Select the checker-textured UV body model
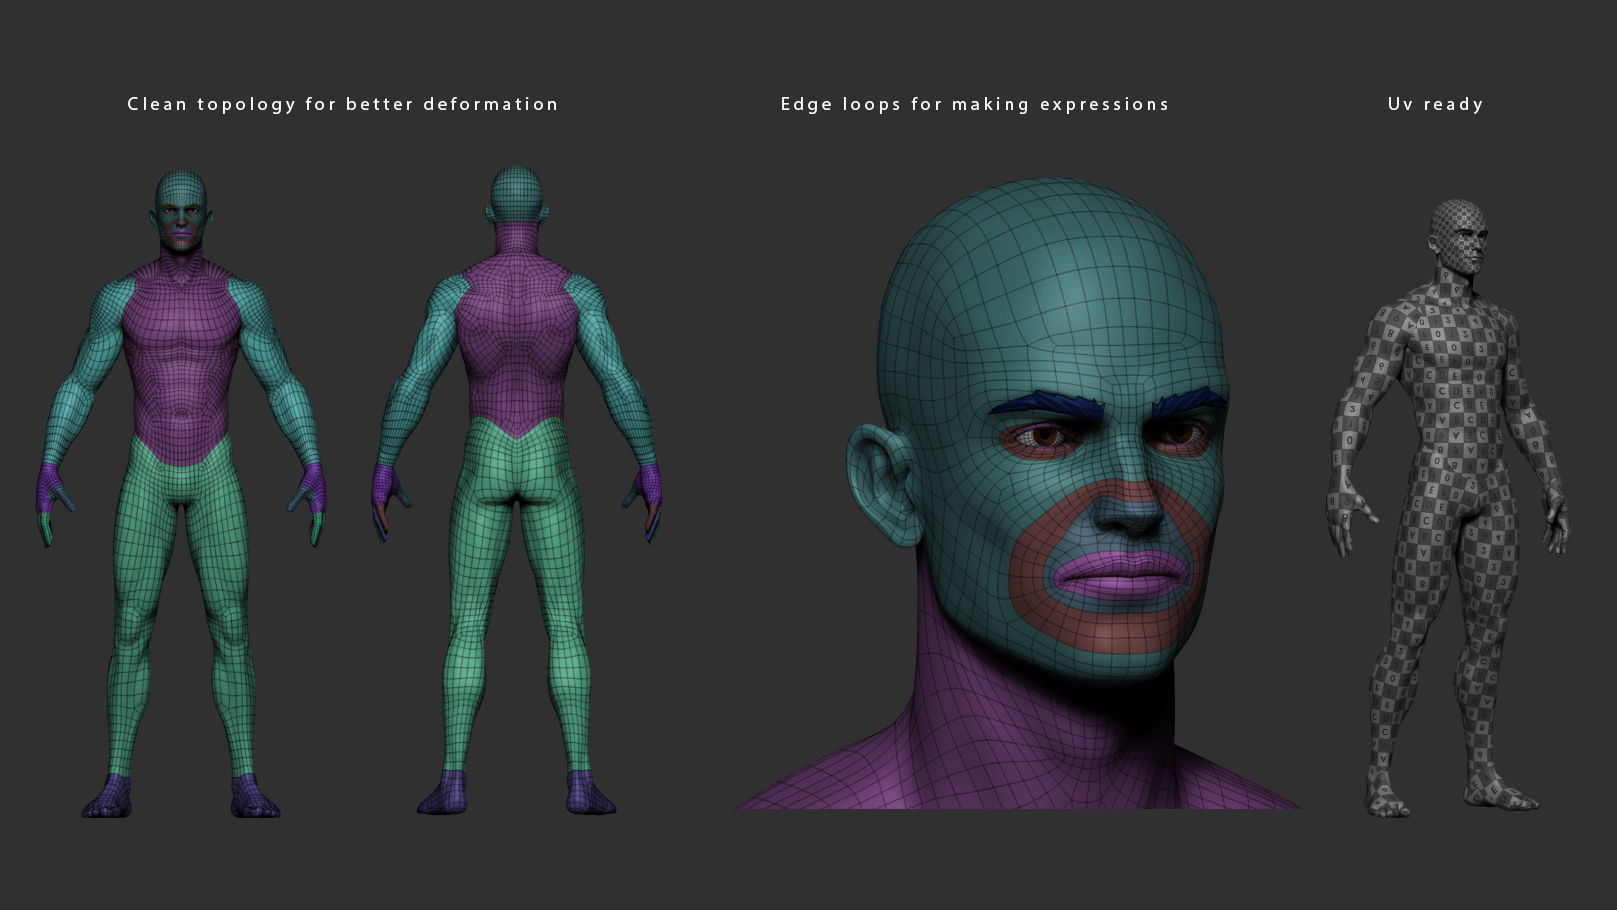The image size is (1617, 910). tap(1449, 507)
